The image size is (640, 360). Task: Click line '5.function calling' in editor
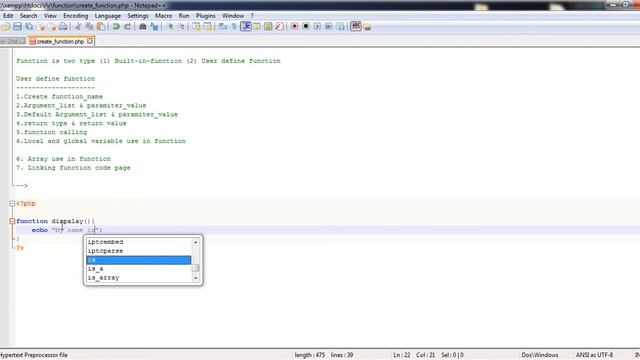tap(51, 132)
